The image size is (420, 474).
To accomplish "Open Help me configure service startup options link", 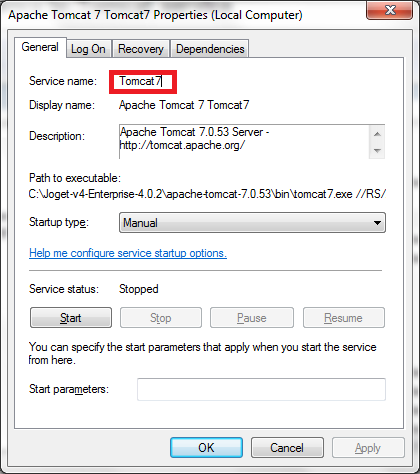I will [128, 253].
